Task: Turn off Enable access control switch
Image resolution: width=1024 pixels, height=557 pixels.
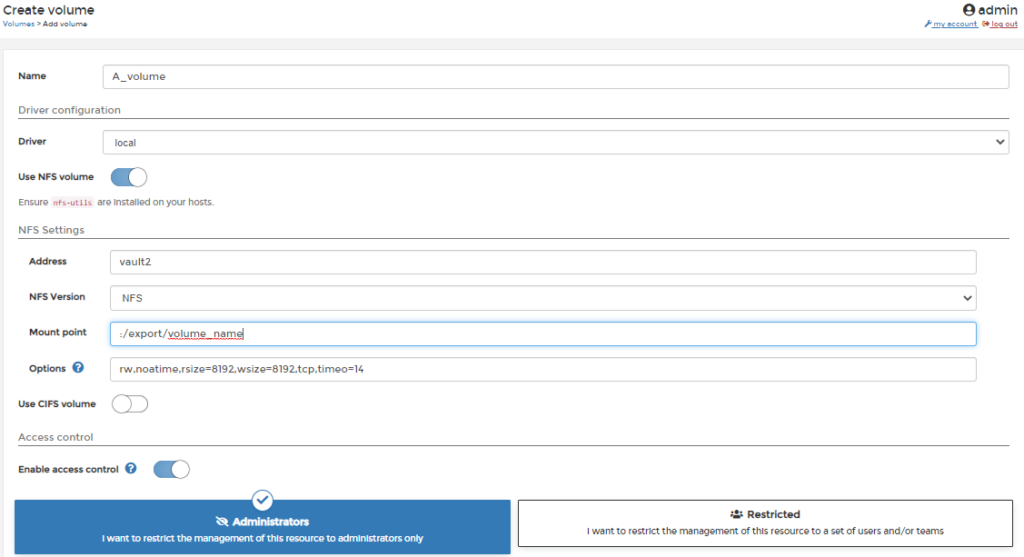Action: 171,469
